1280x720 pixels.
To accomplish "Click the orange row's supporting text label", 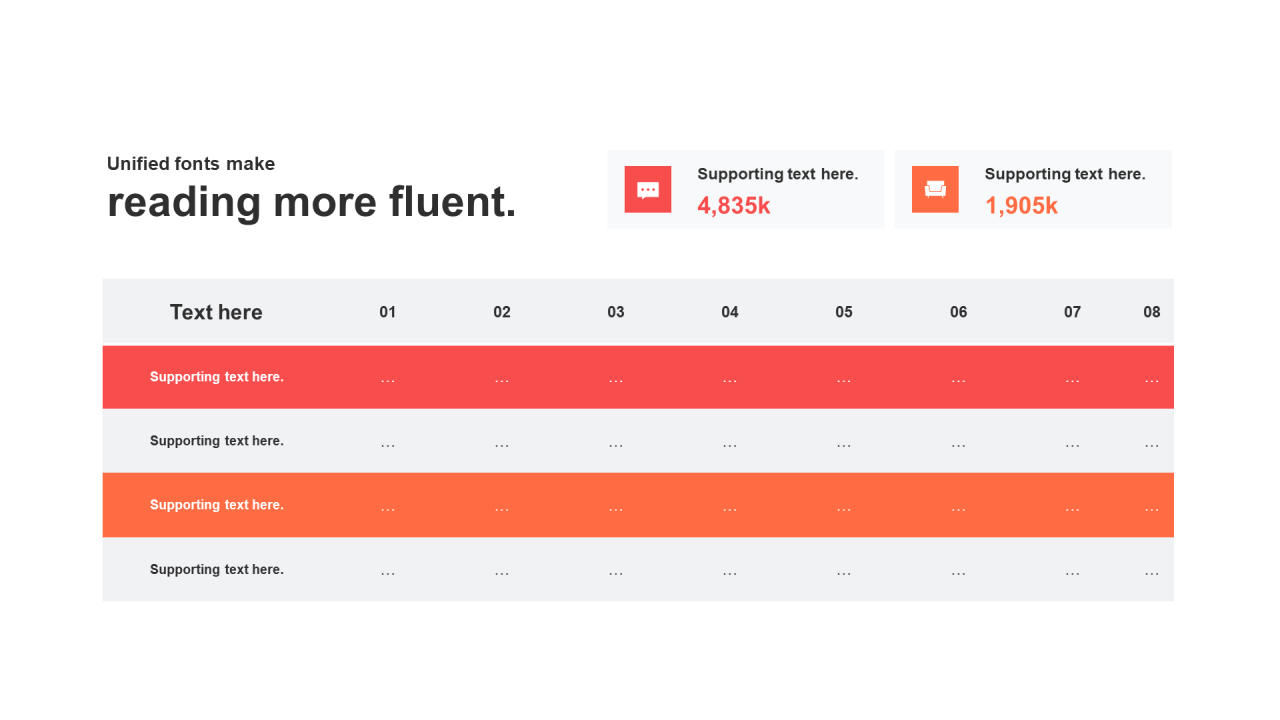I will click(x=217, y=505).
